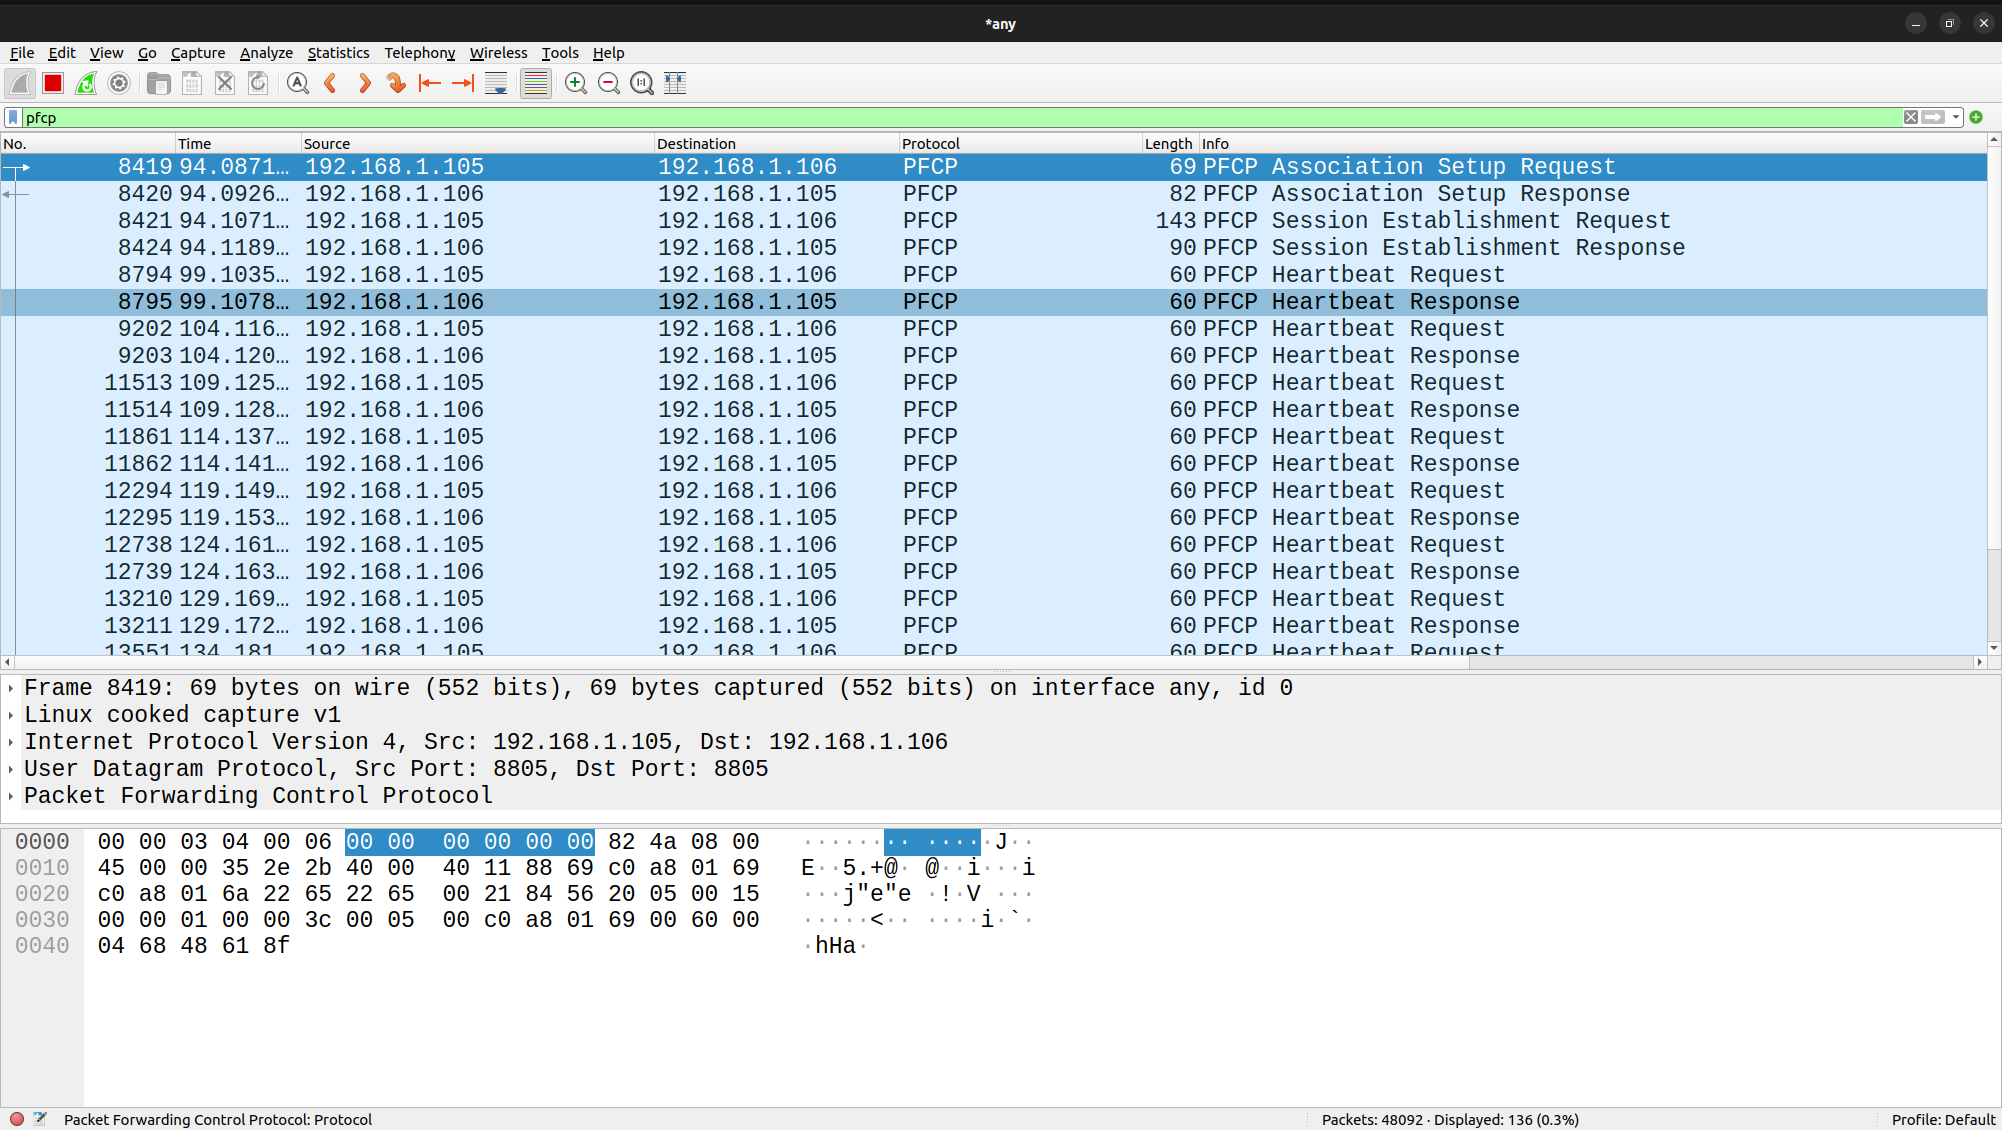Sort by the No. column header

coord(88,144)
